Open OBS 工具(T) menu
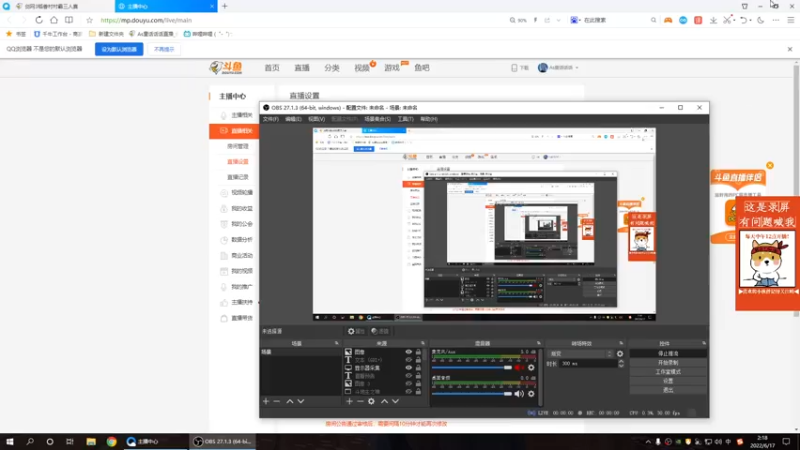This screenshot has width=800, height=450. 406,119
